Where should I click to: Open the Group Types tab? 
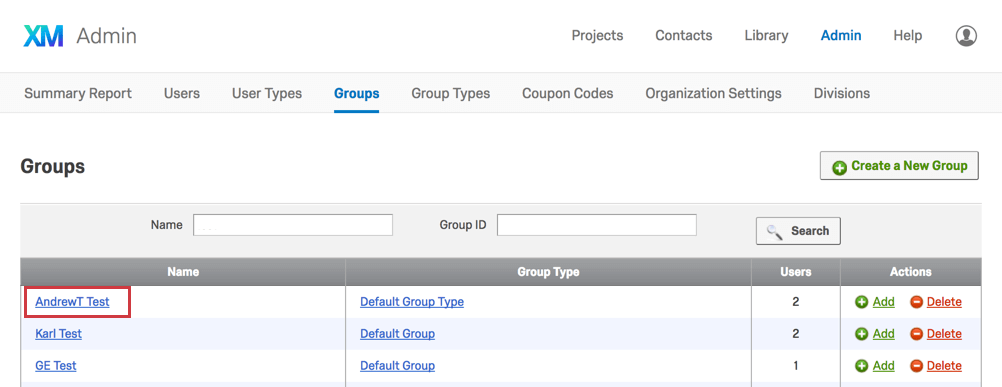(451, 93)
